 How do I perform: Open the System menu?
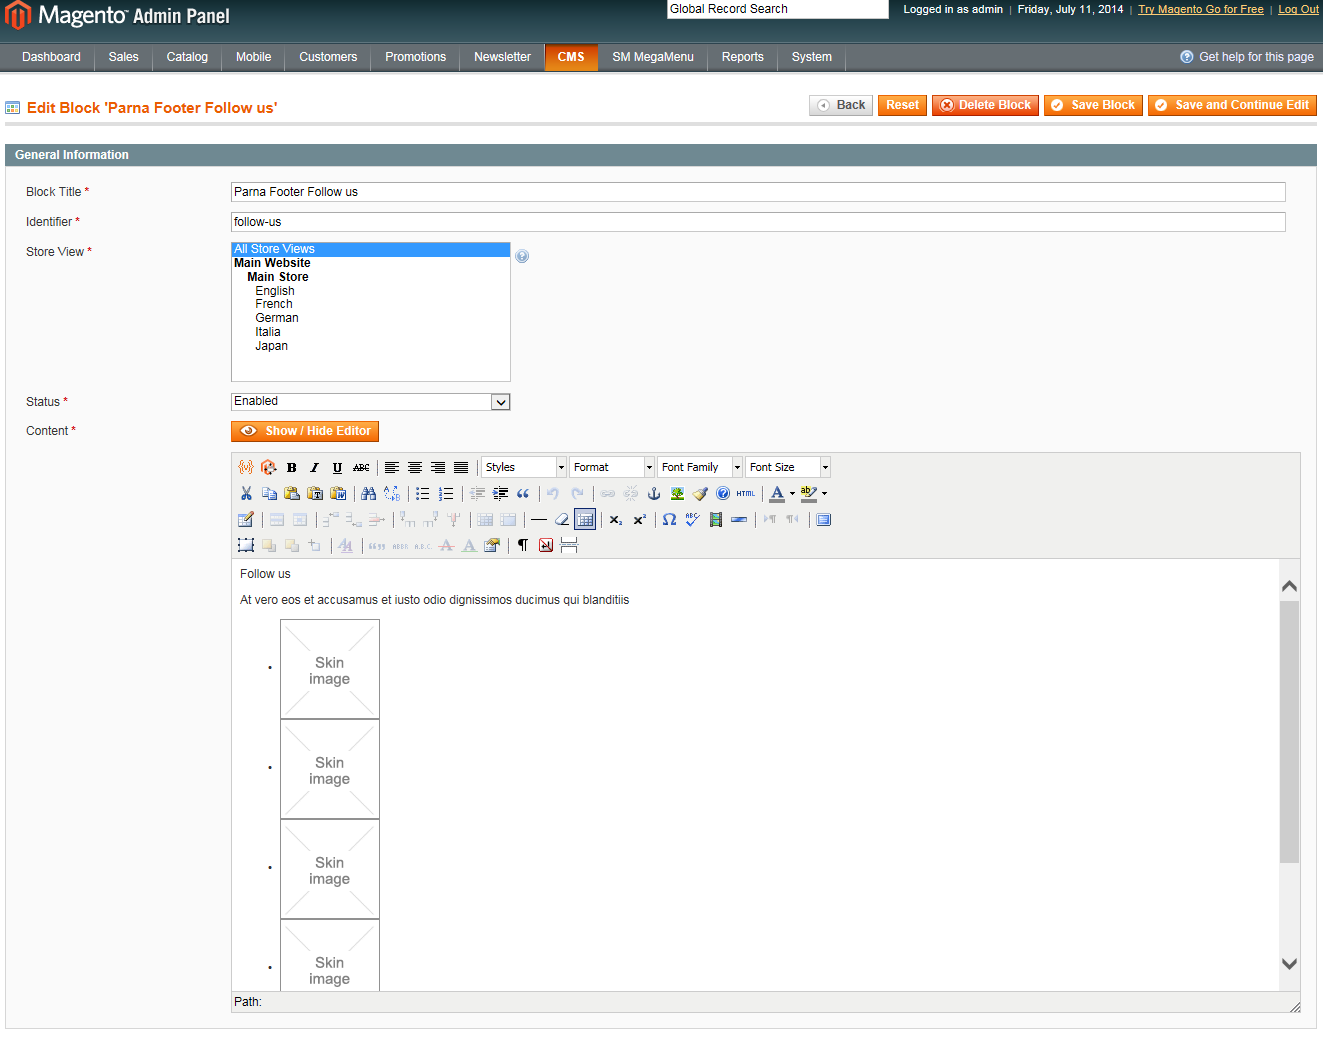point(812,57)
